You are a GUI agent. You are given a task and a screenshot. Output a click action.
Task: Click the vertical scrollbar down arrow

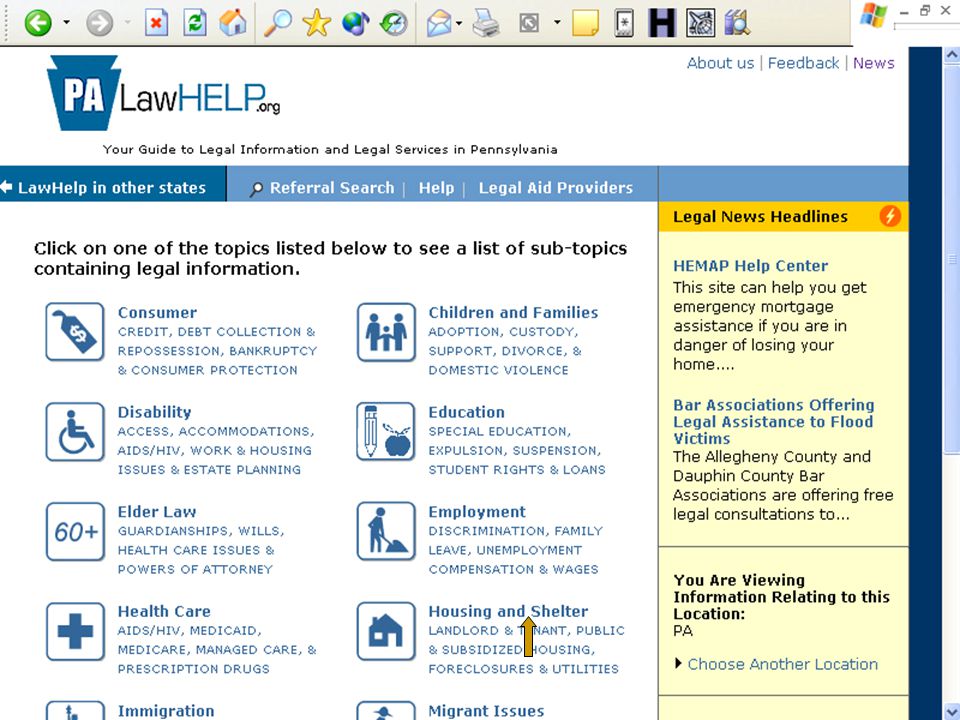coord(952,712)
